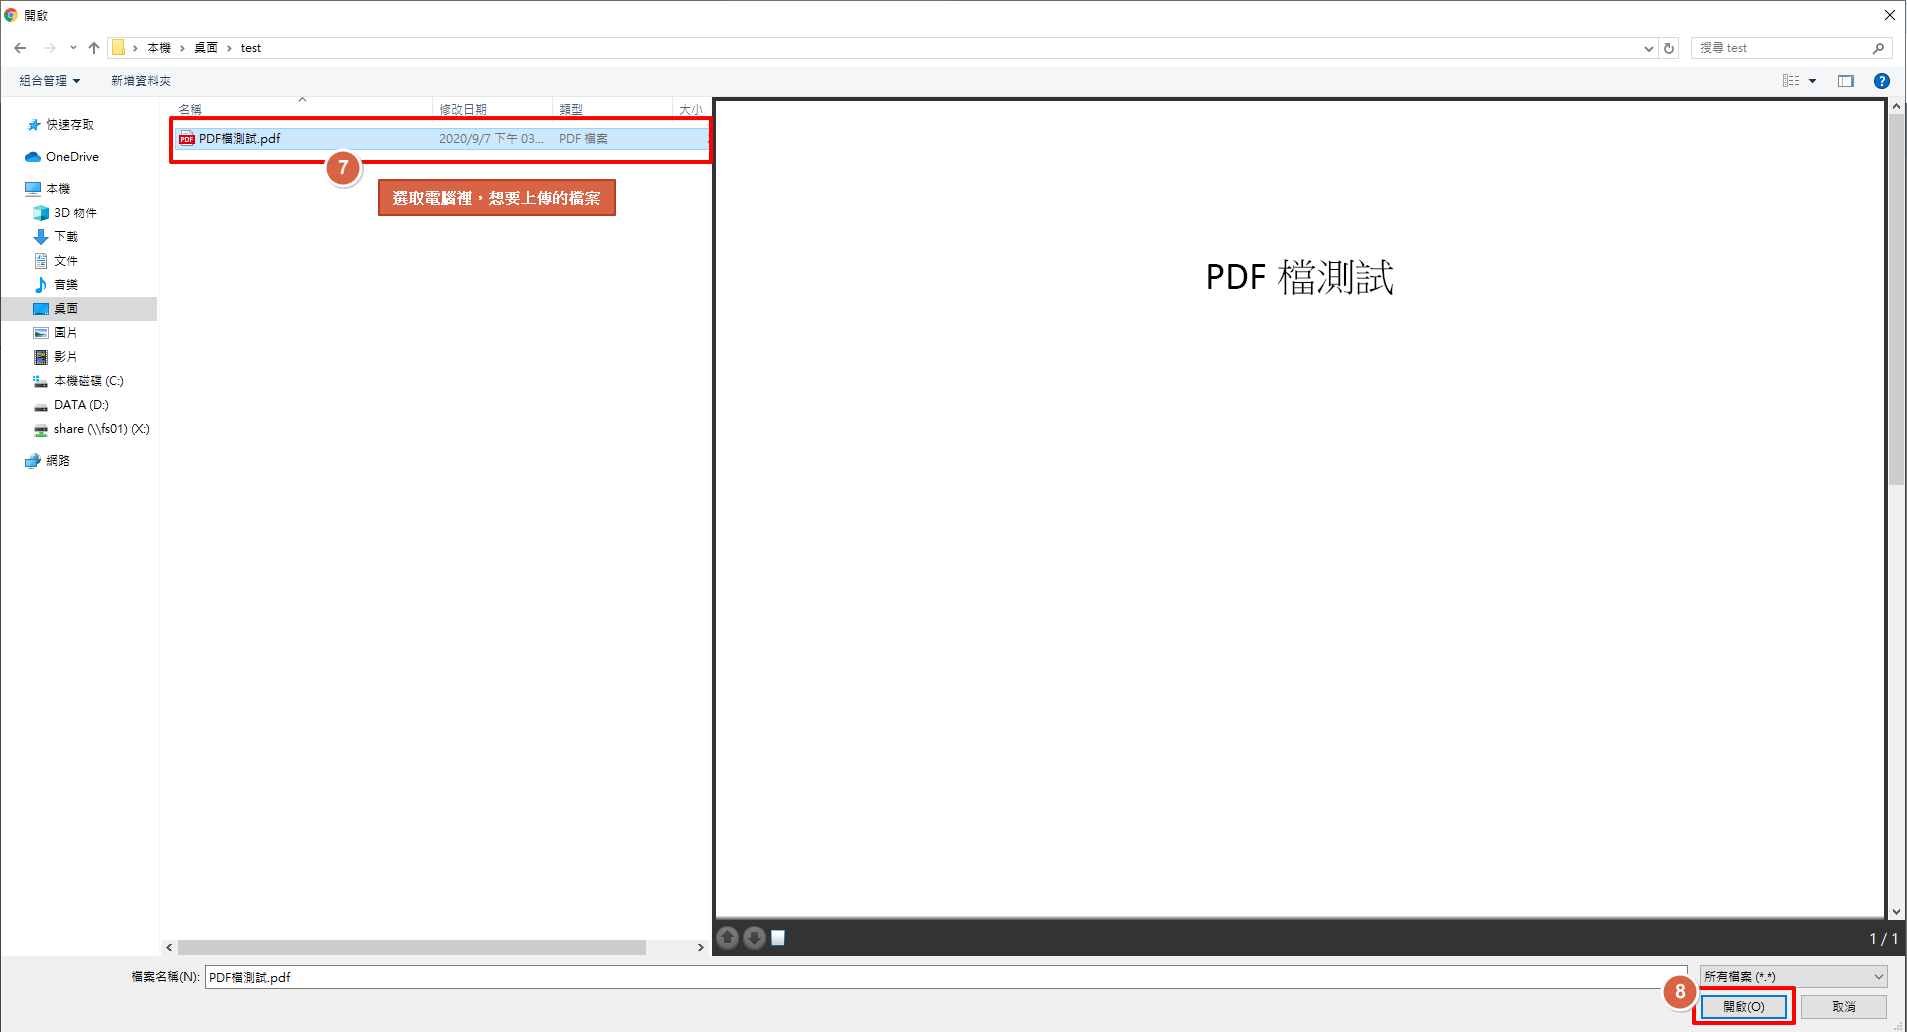
Task: Sort by the 修改日期 column header
Action: (463, 109)
